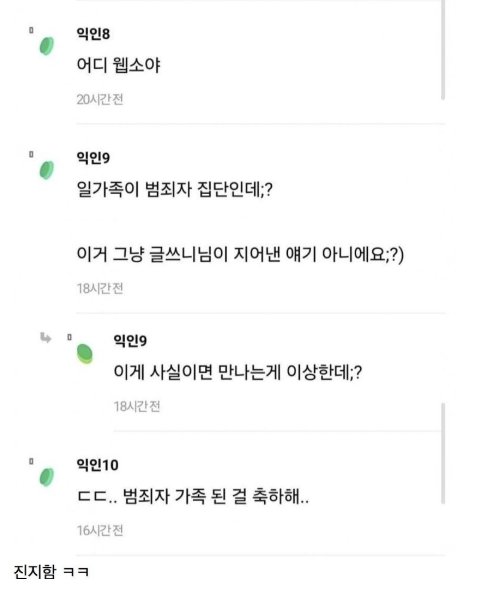Open the 익인8 username

[93, 34]
